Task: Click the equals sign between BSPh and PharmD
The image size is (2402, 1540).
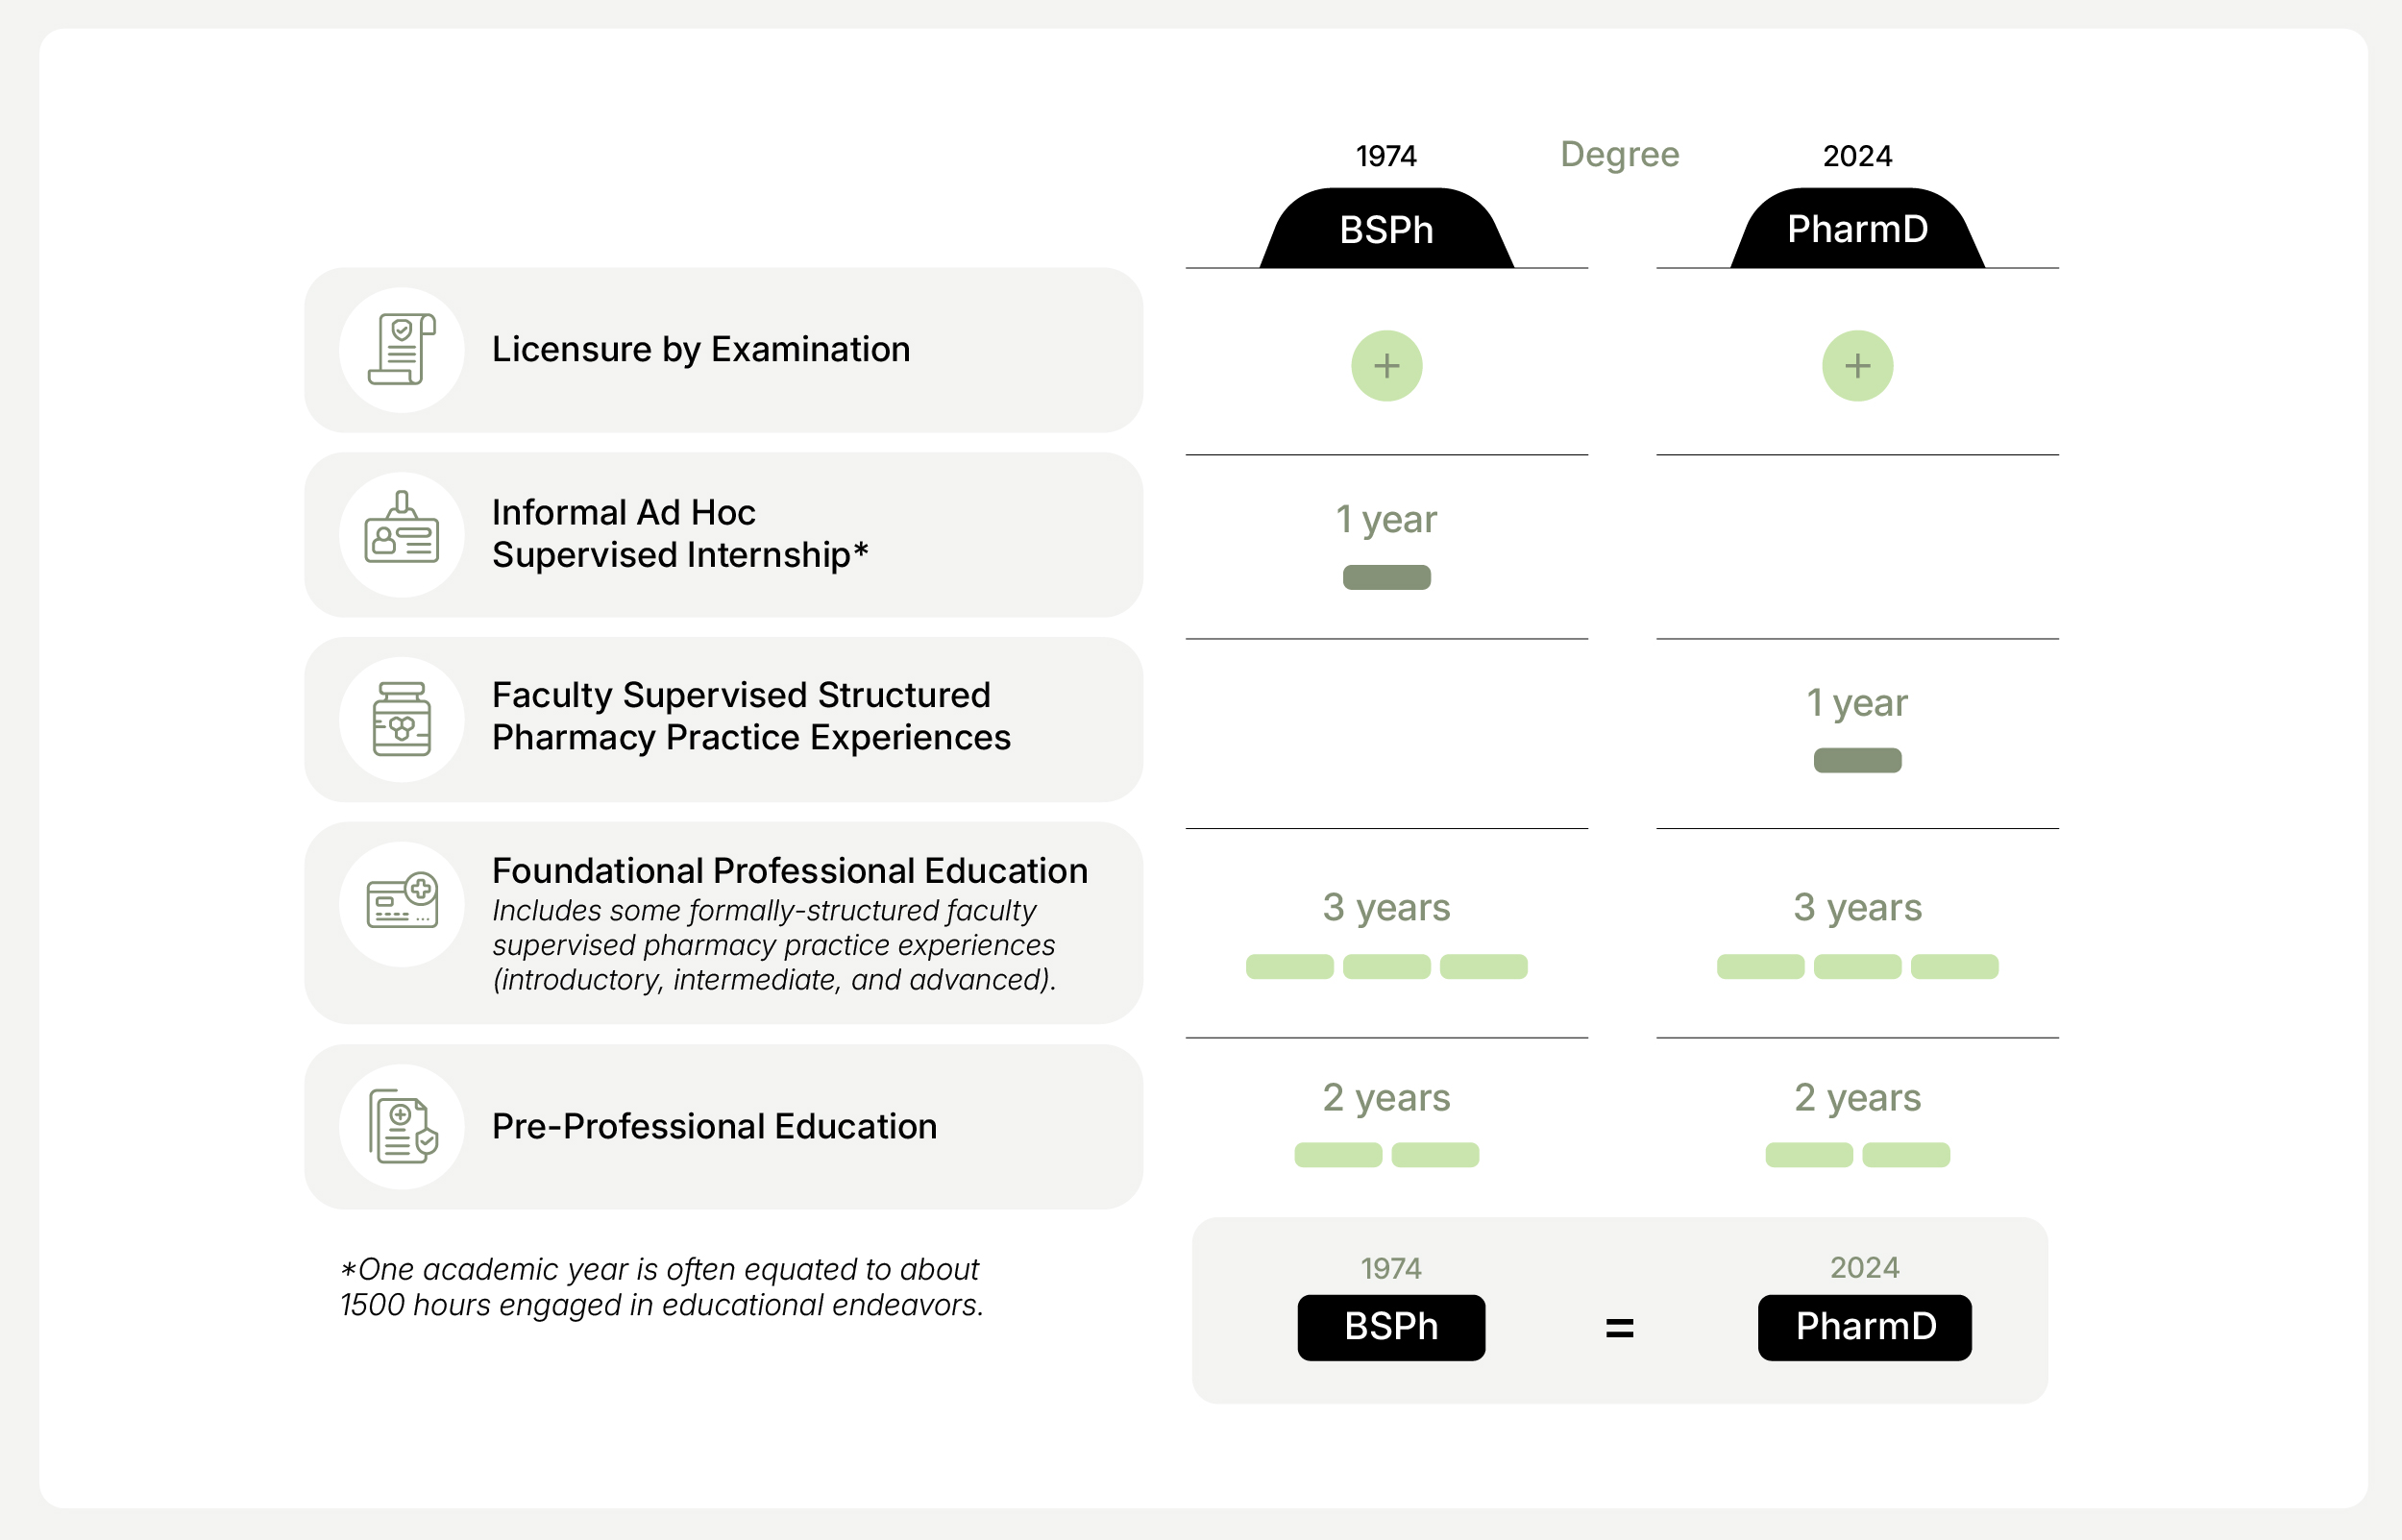Action: click(x=1619, y=1328)
